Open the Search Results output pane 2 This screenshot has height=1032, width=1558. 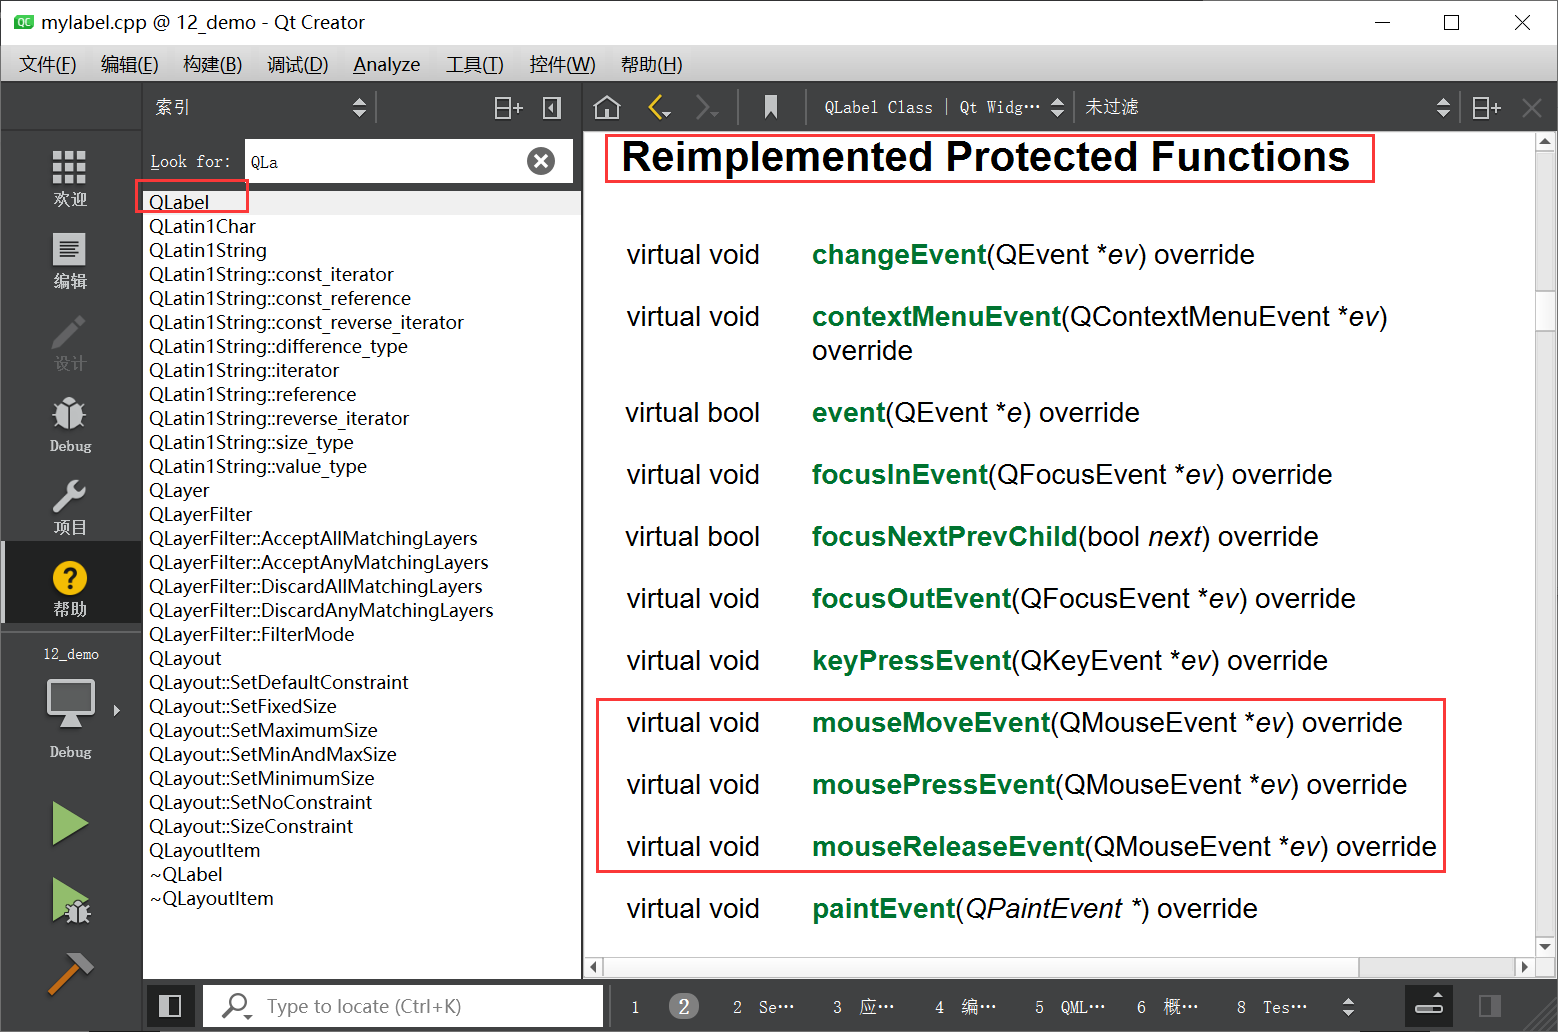(763, 1007)
